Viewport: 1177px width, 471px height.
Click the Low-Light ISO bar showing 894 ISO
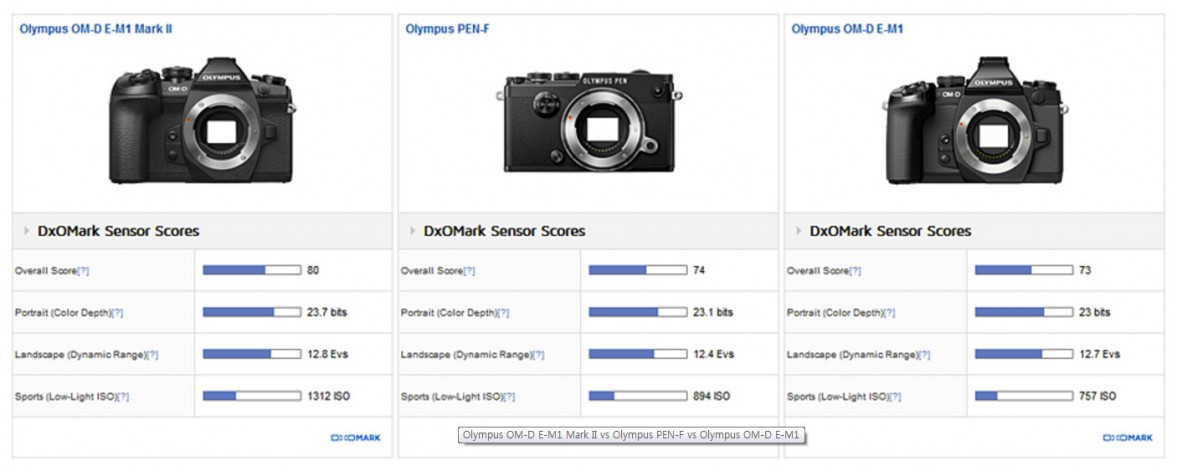(637, 396)
